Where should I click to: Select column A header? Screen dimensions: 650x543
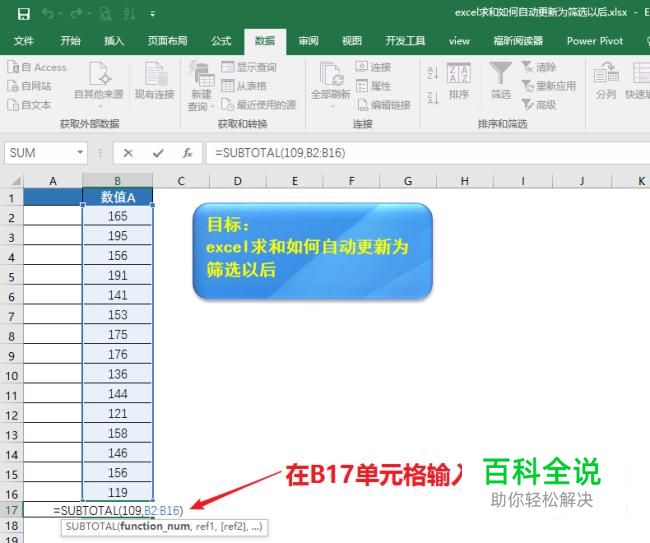[x=53, y=181]
